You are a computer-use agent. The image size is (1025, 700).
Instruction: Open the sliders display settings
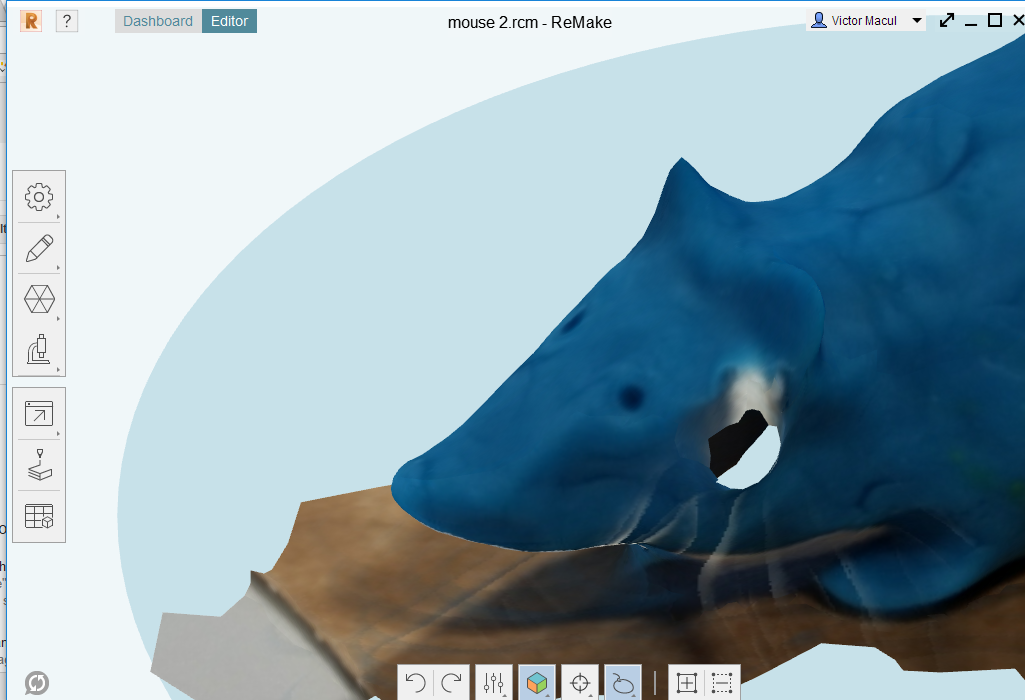pyautogui.click(x=494, y=683)
